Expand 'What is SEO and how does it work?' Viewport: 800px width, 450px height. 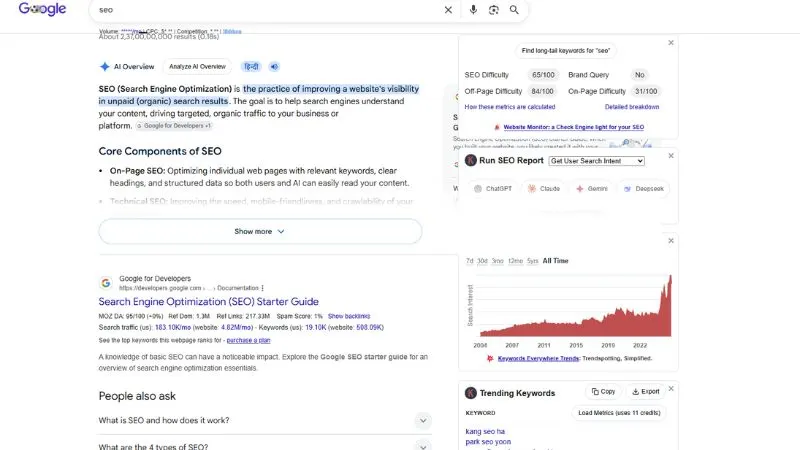pyautogui.click(x=265, y=420)
